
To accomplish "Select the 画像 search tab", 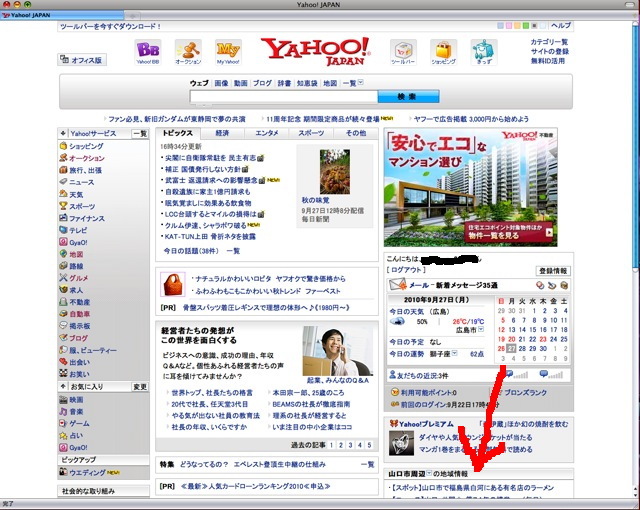I will tap(222, 83).
